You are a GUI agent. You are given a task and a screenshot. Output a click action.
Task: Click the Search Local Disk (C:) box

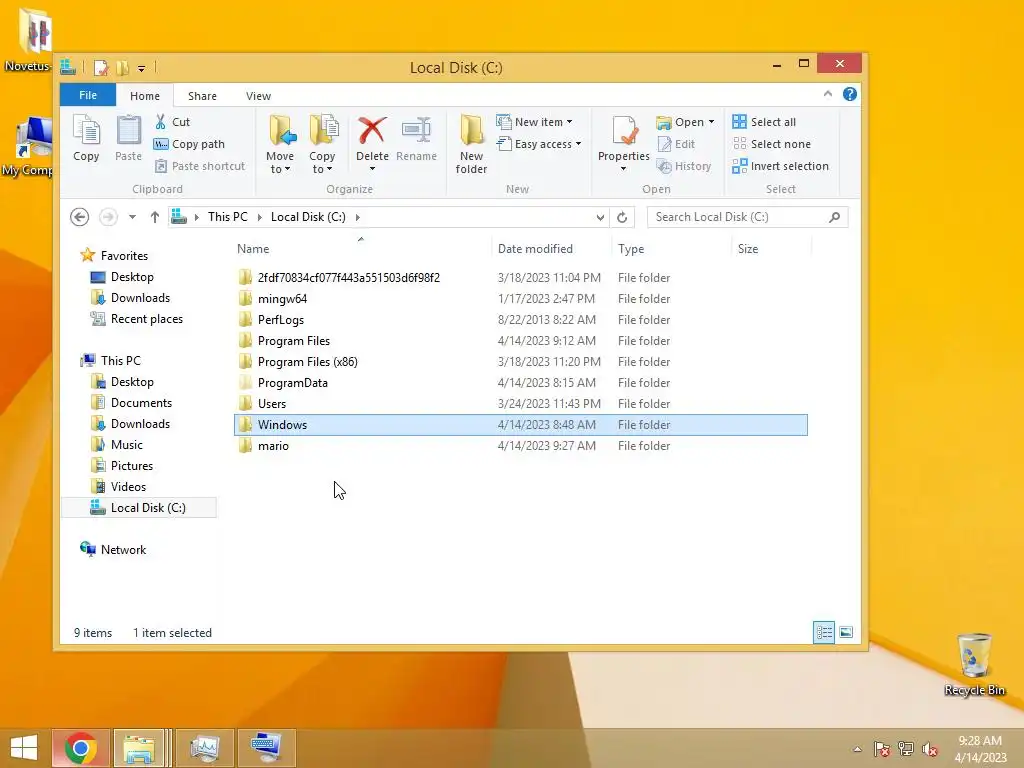(747, 217)
